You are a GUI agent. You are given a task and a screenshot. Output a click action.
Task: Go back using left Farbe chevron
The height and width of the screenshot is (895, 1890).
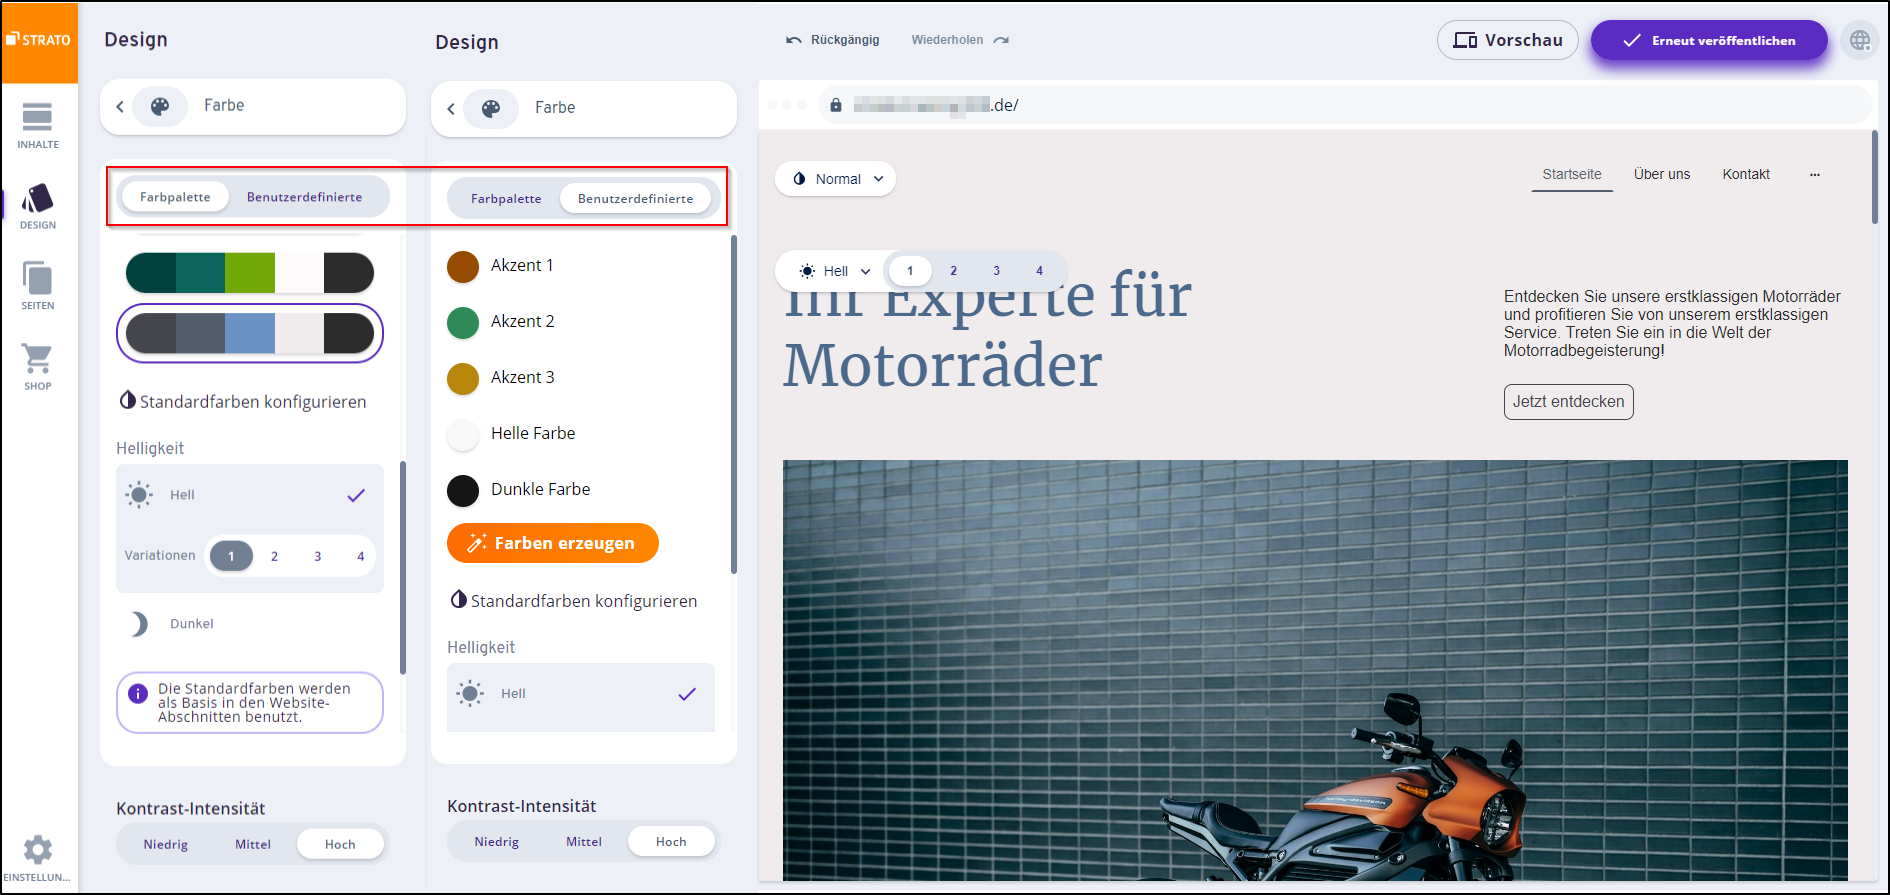coord(120,106)
